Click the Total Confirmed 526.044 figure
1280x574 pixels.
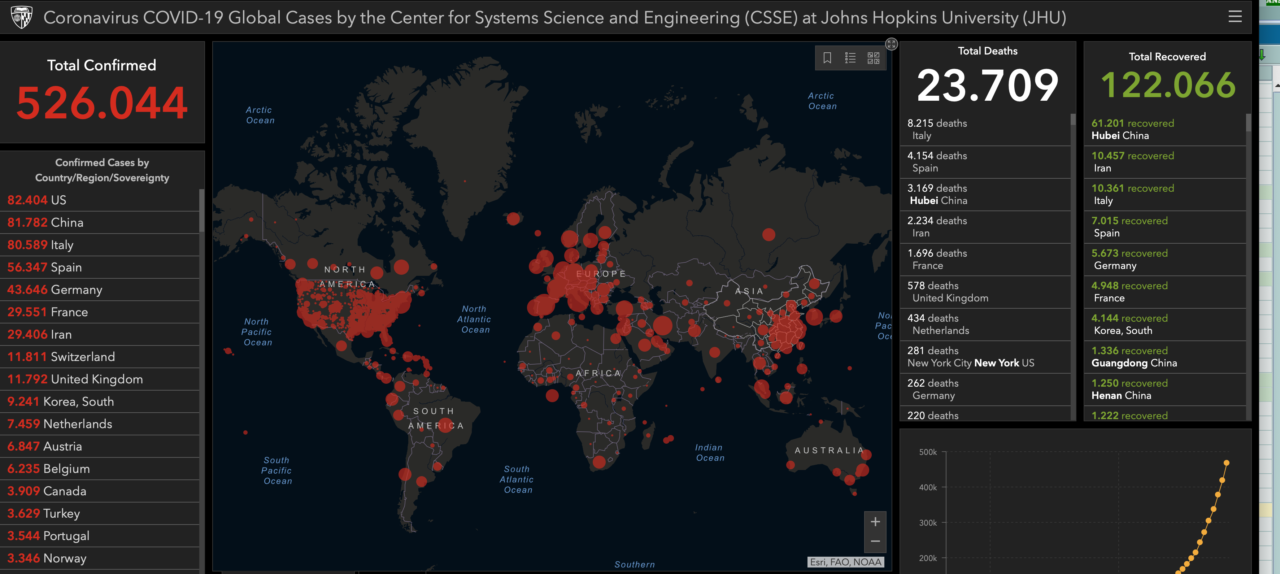coord(102,103)
